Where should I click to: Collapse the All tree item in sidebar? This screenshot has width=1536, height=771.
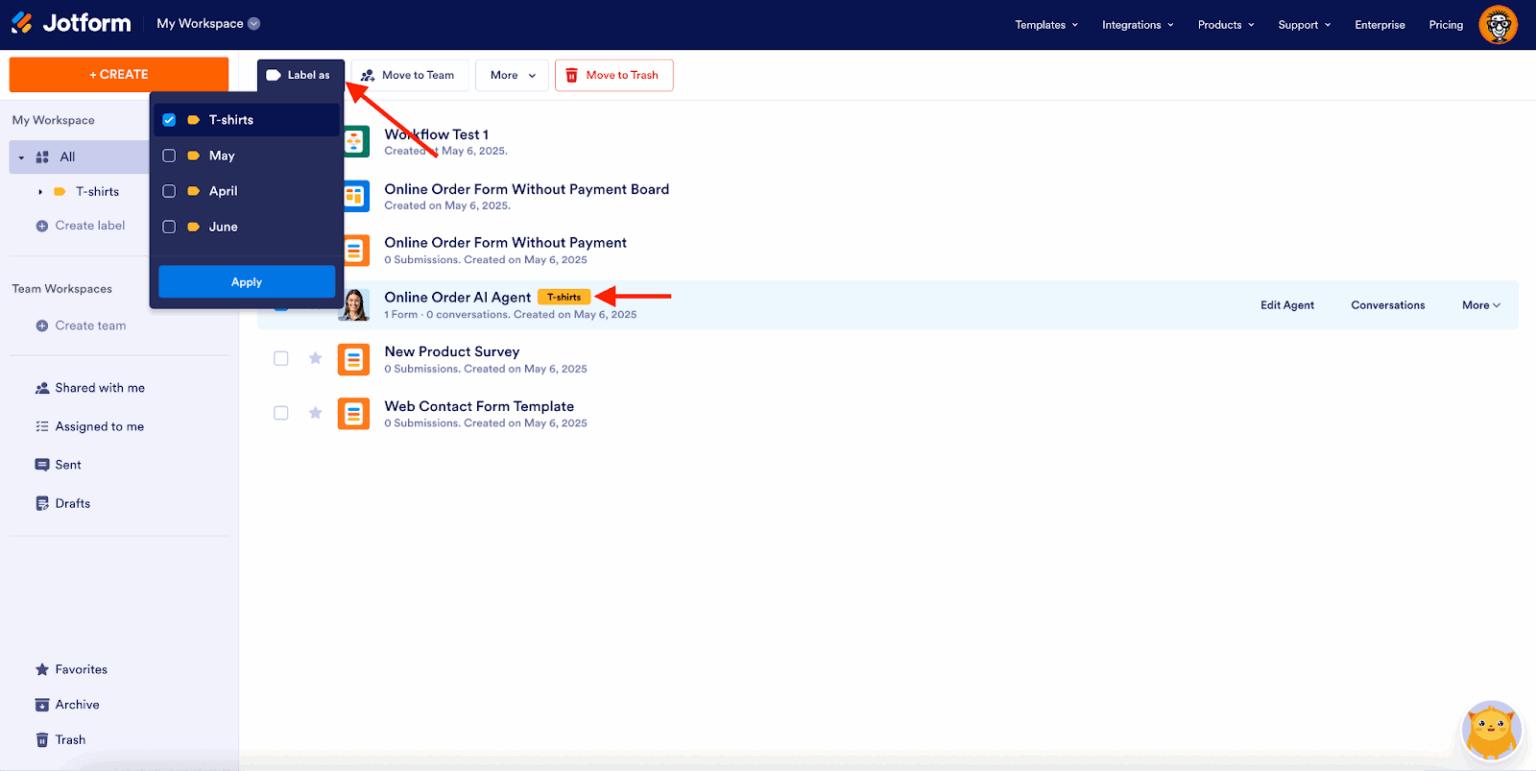(x=20, y=157)
